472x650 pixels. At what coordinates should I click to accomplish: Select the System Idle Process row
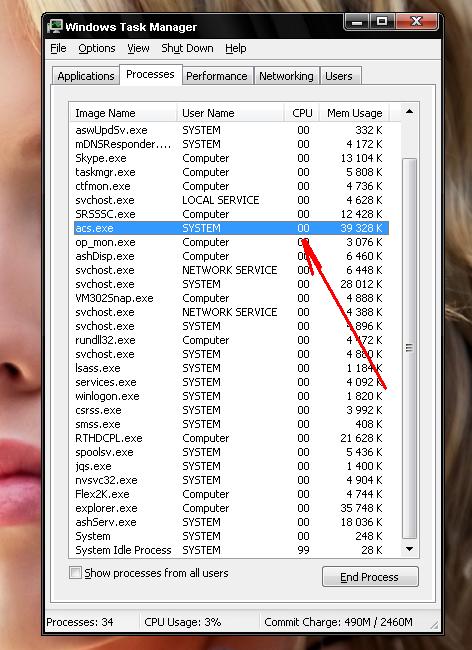(229, 551)
